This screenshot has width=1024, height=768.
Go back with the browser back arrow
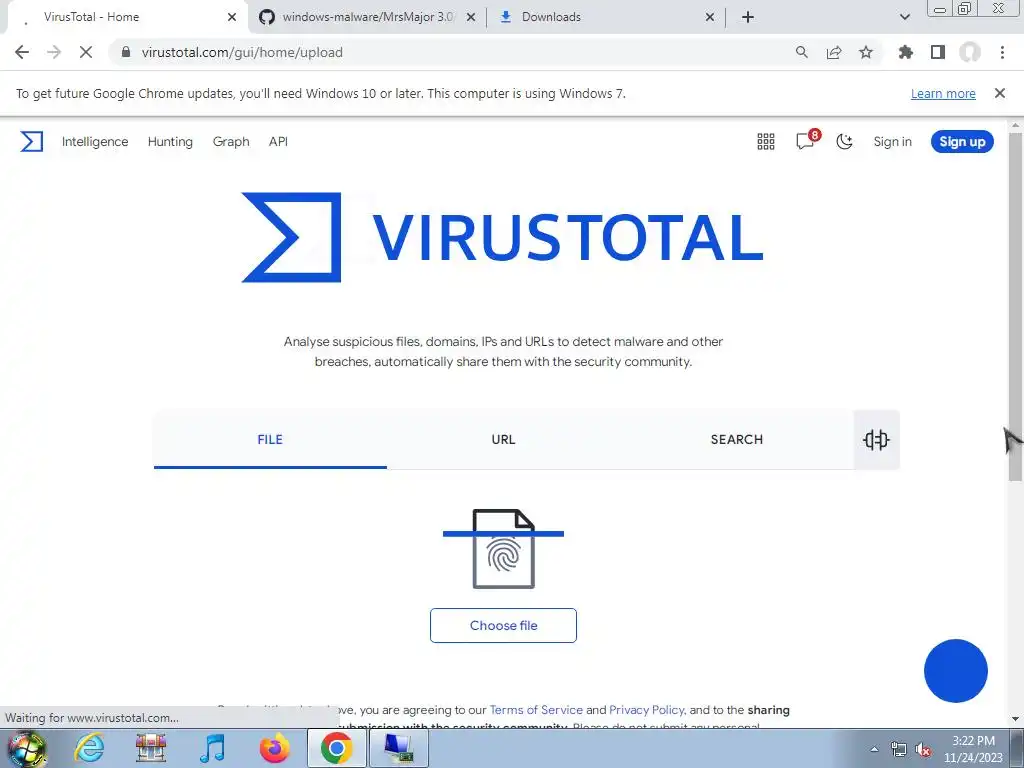coord(22,52)
